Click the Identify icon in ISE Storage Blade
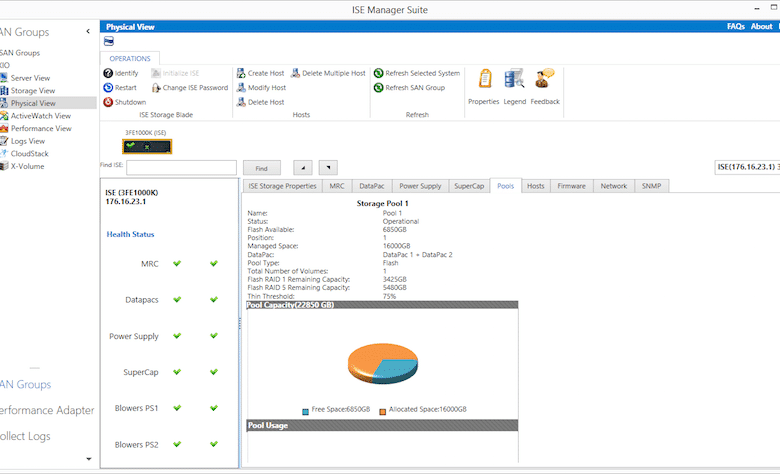This screenshot has width=780, height=474. (x=108, y=73)
